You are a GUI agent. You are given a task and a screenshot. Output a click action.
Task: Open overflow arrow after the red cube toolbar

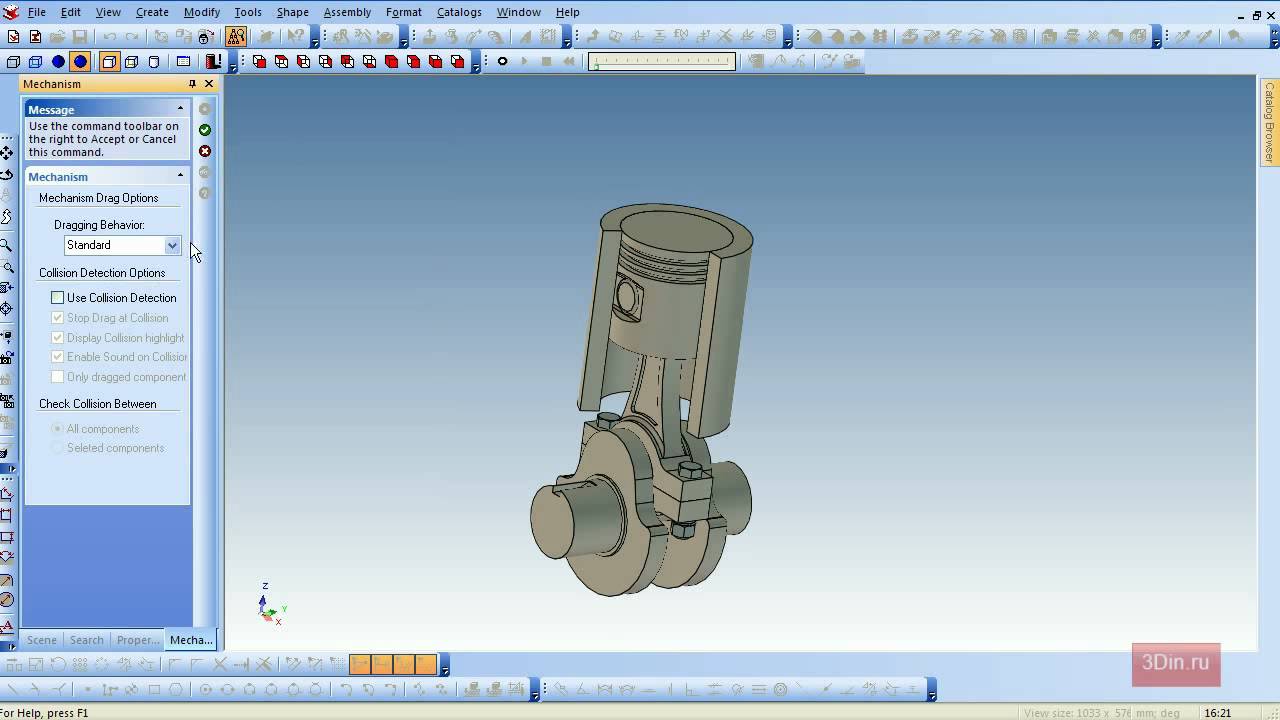pyautogui.click(x=474, y=62)
